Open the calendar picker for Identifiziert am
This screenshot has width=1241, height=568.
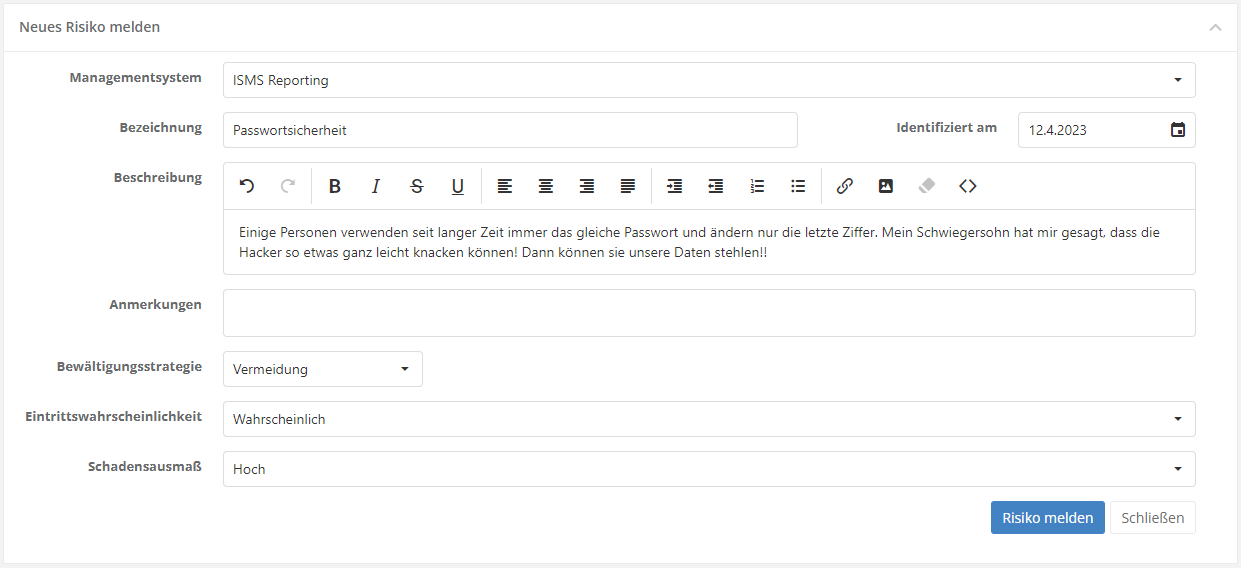(1178, 130)
